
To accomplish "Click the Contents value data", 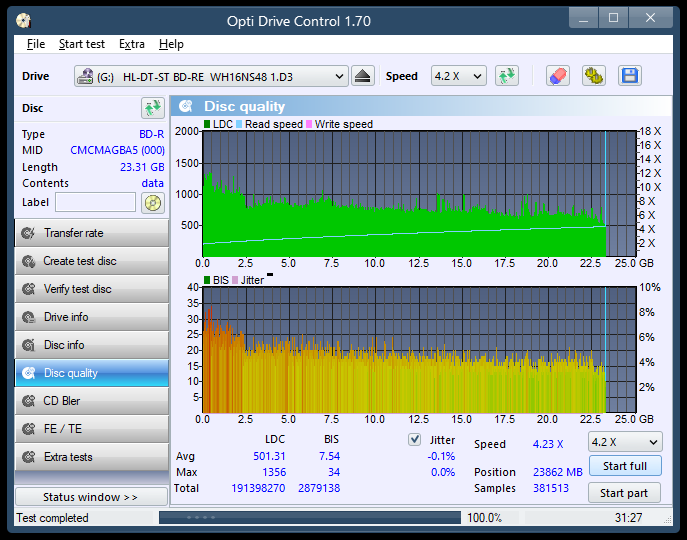I will (152, 183).
